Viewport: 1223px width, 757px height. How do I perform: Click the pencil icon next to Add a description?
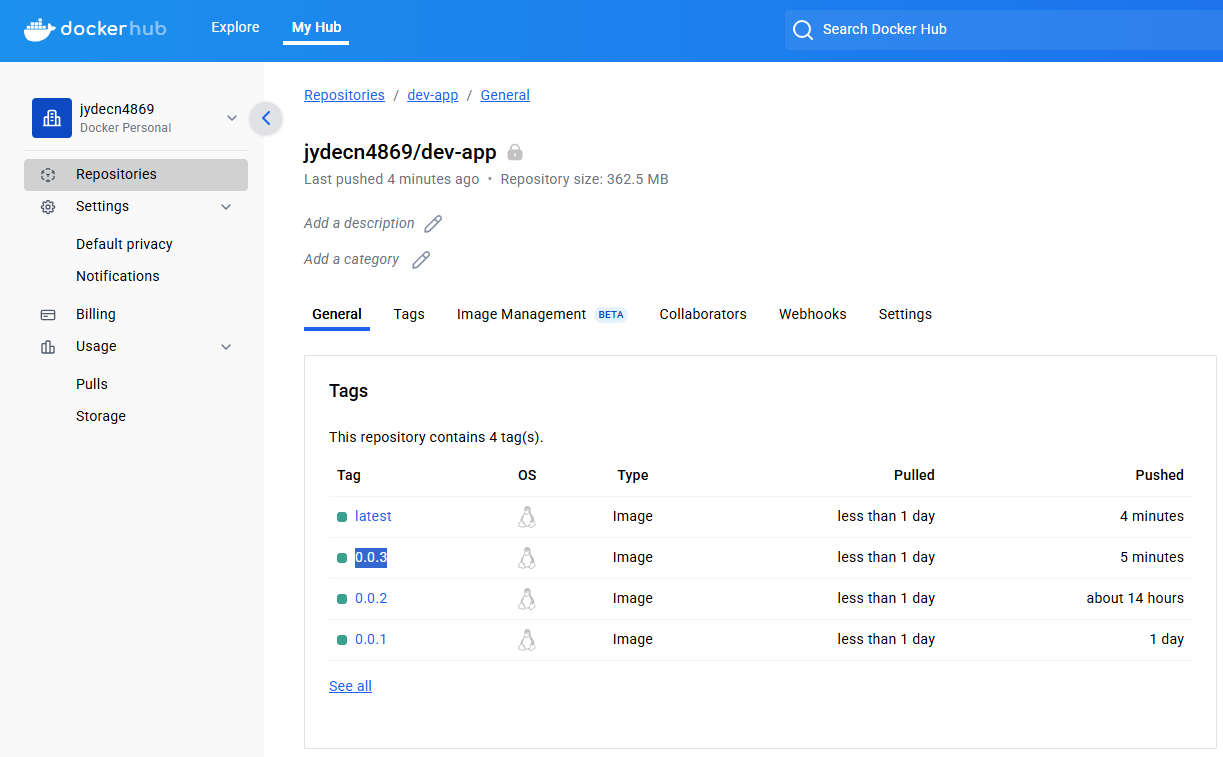click(433, 224)
